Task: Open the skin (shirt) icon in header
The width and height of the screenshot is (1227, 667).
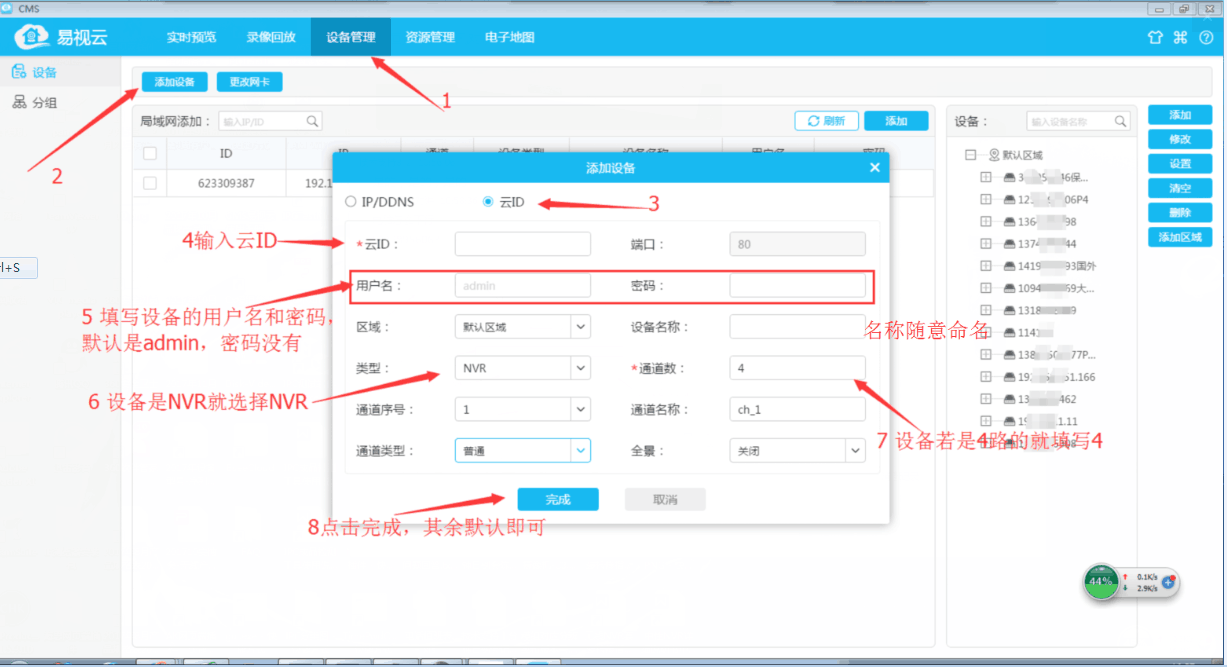Action: (1155, 37)
